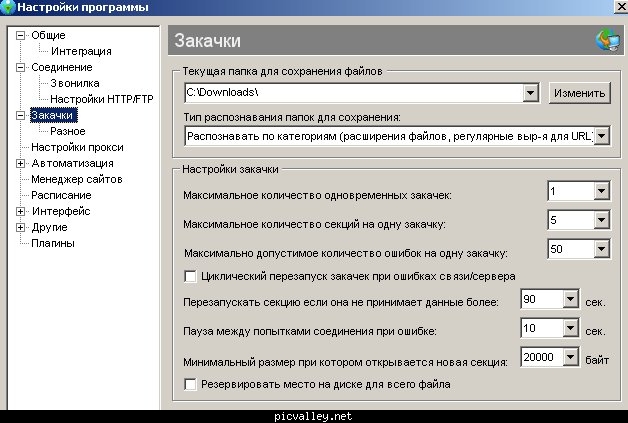Select Разное under Закачки
This screenshot has height=423, width=628.
coord(68,131)
